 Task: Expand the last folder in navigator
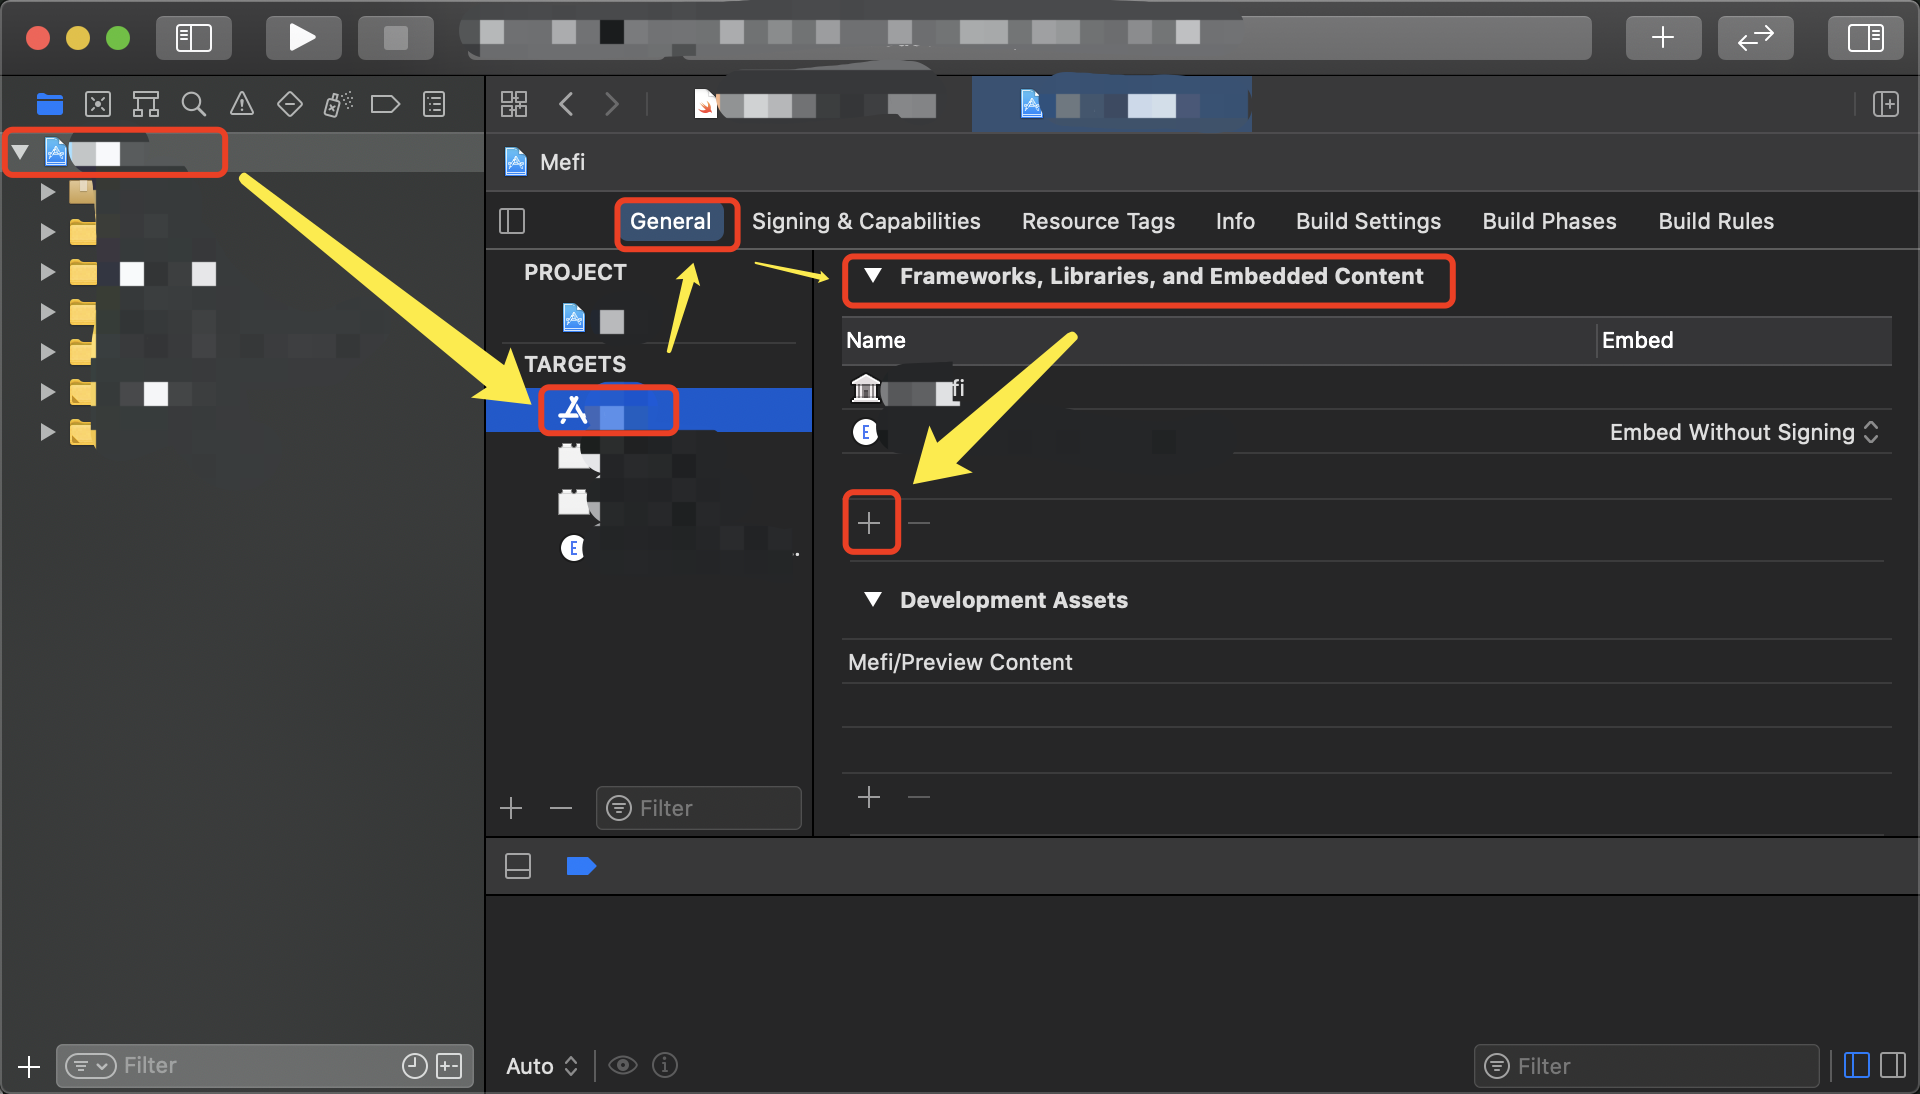pyautogui.click(x=47, y=432)
